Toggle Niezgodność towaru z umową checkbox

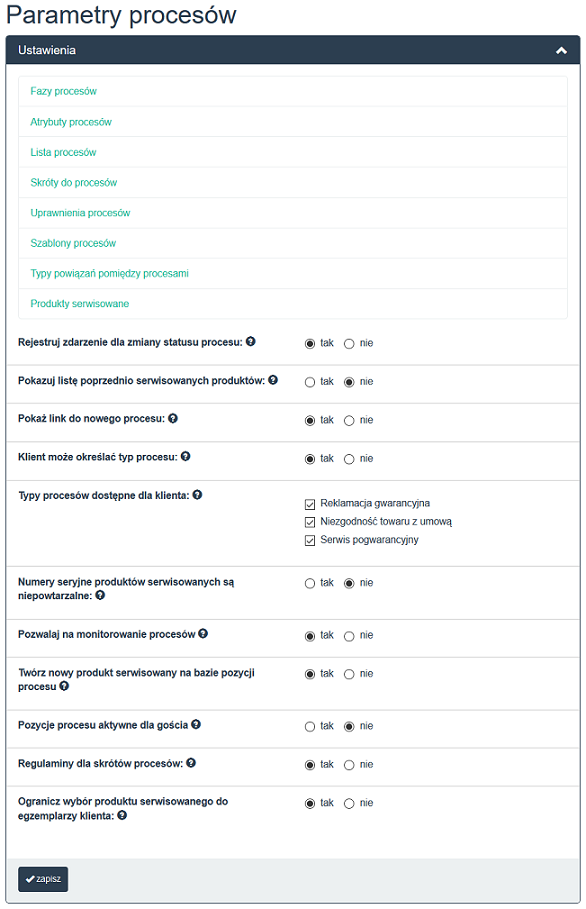pos(310,522)
